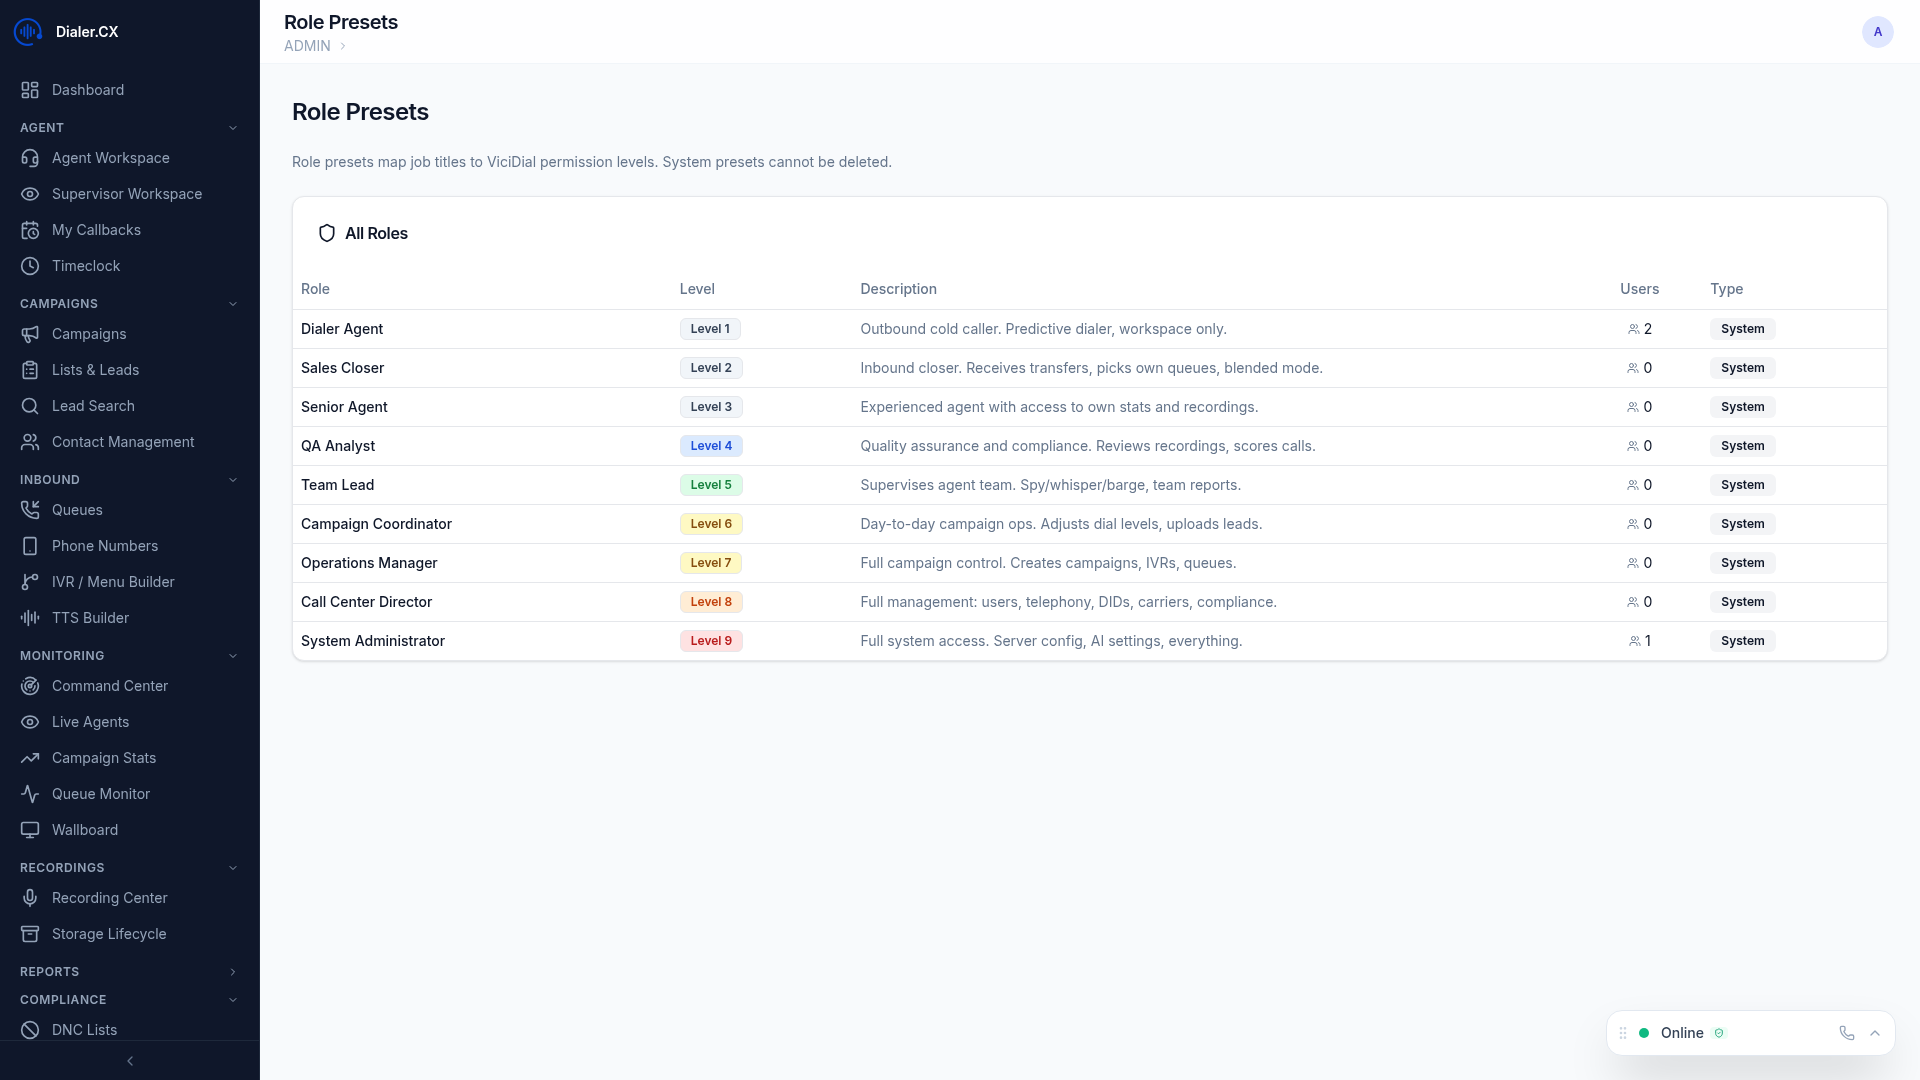Click the Command Center target icon
1920x1080 pixels.
click(x=30, y=686)
